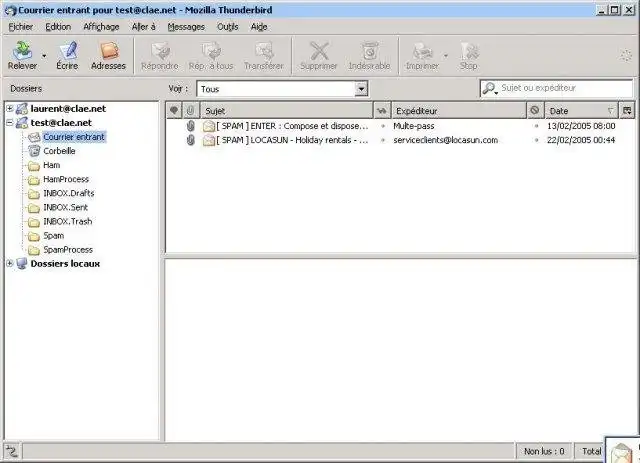Select the Courrier entrant folder
The image size is (640, 463).
tap(74, 137)
